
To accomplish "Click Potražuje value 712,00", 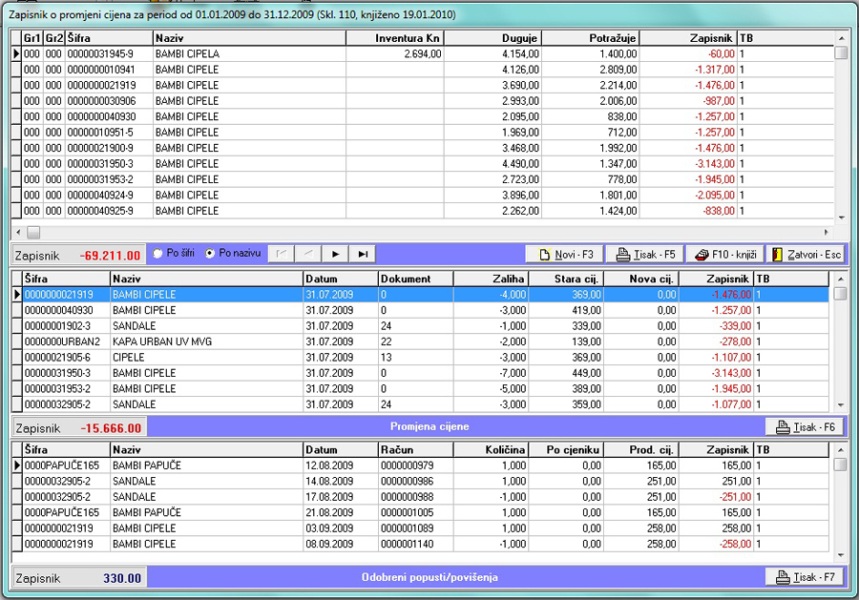I will [x=591, y=133].
